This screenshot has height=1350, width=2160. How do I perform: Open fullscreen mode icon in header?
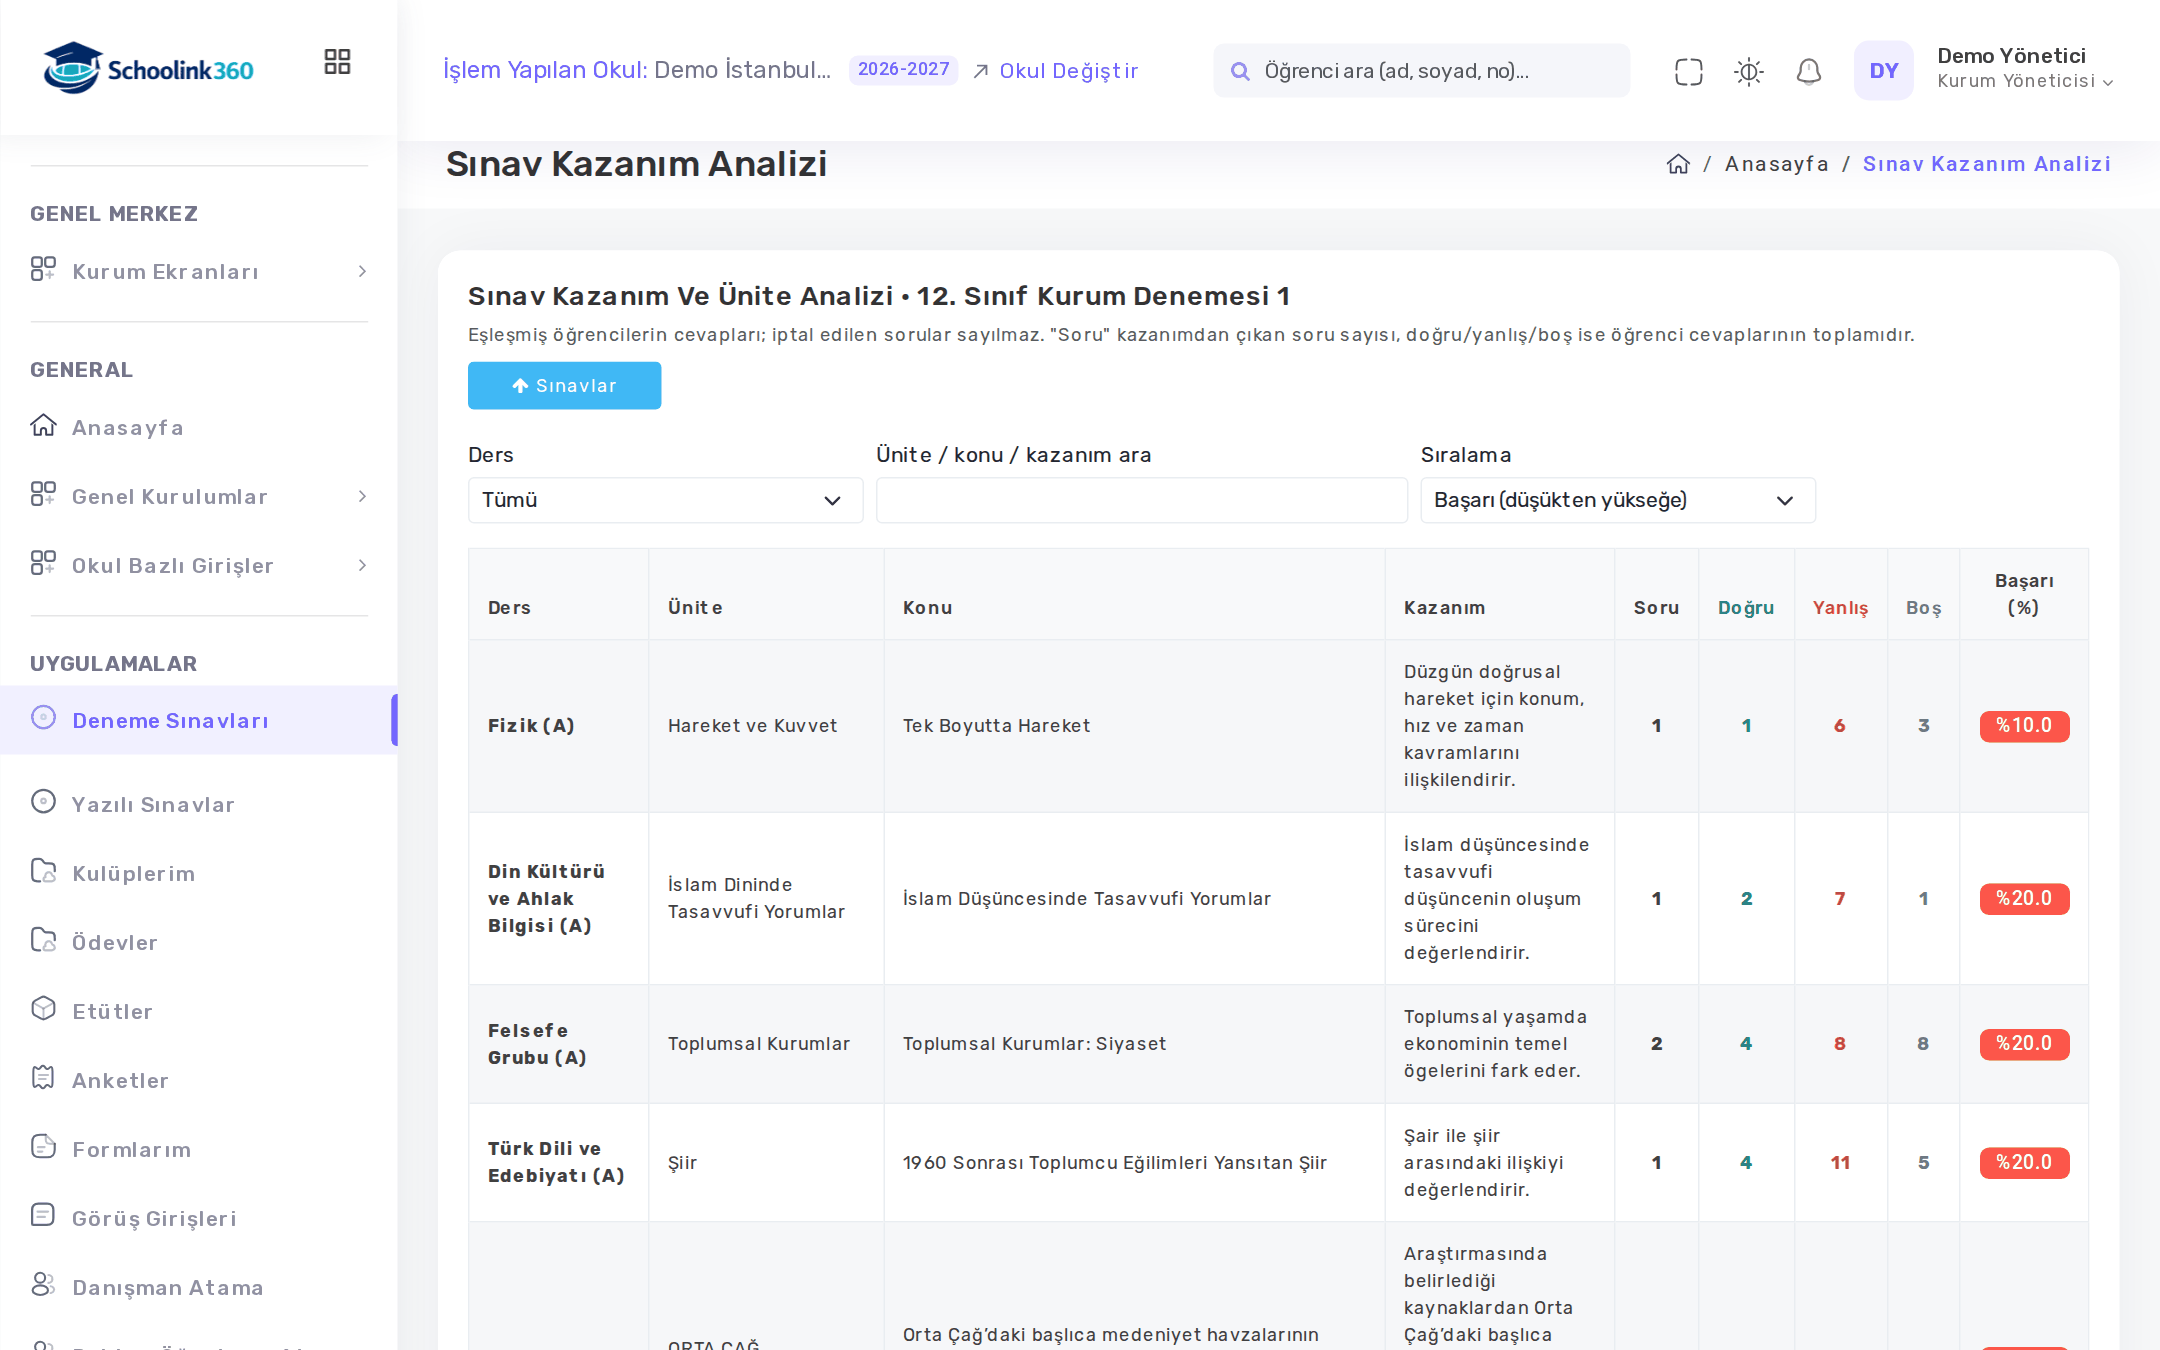1688,71
